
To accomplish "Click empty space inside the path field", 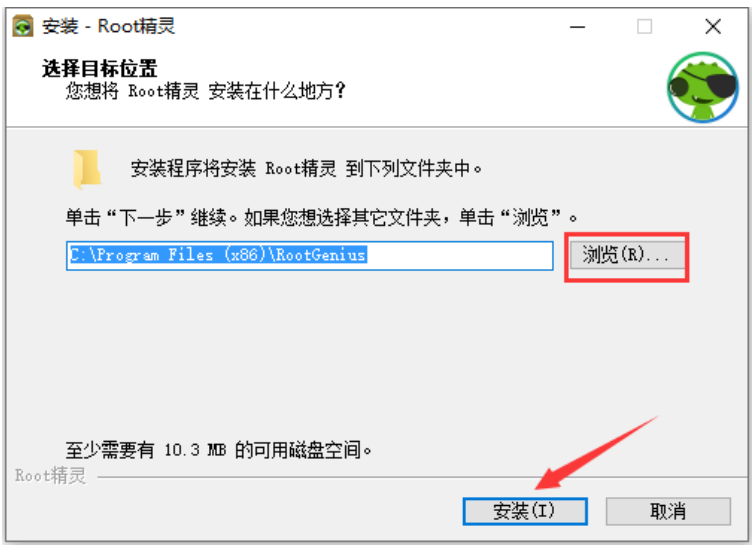I will (x=459, y=255).
